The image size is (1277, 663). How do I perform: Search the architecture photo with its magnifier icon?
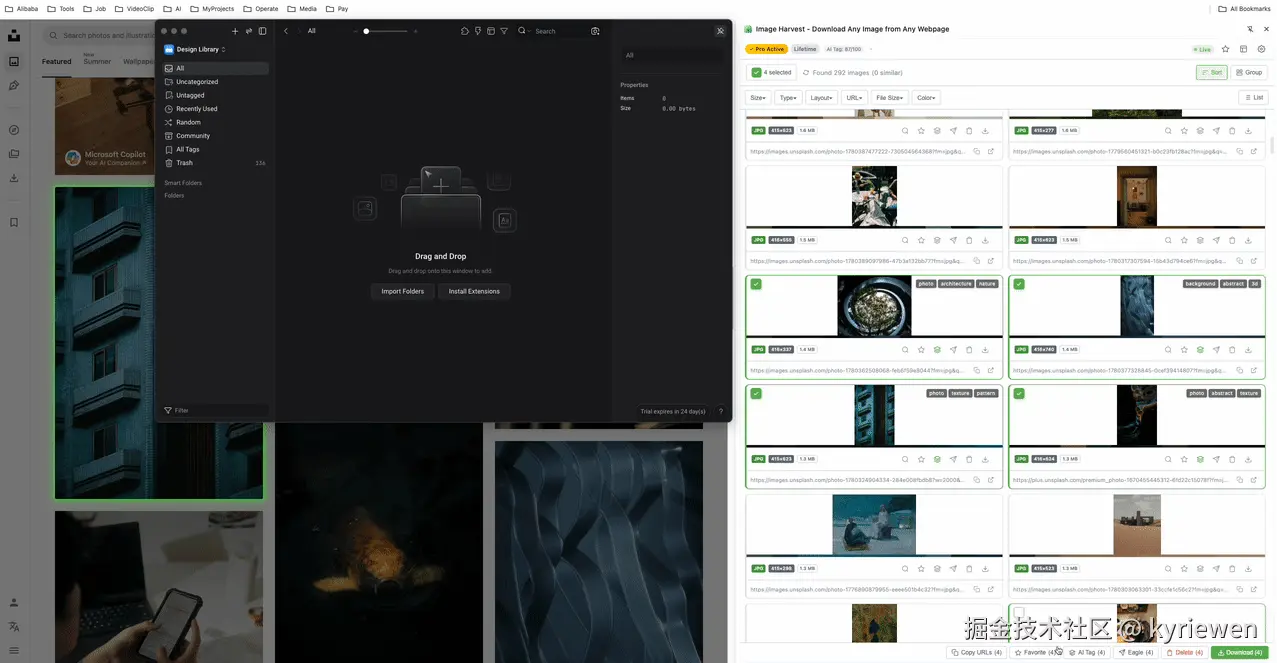point(905,350)
